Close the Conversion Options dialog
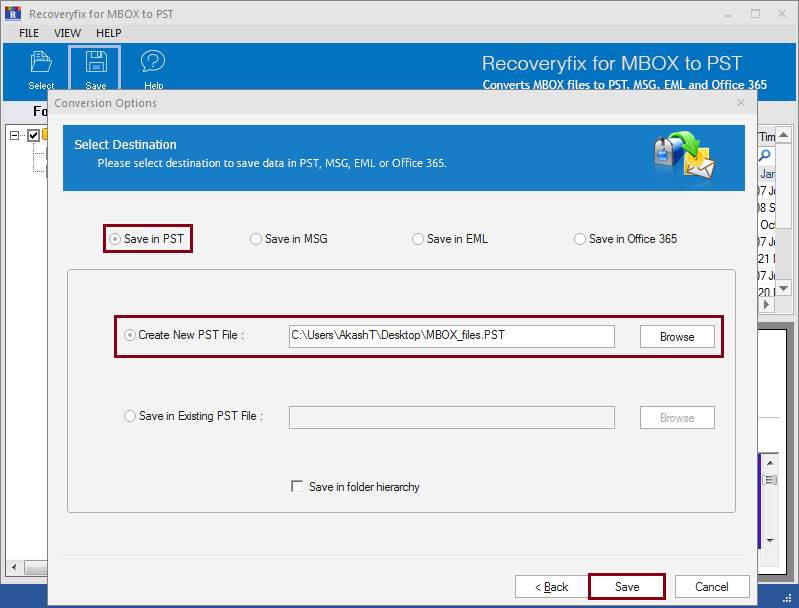The width and height of the screenshot is (799, 608). point(741,102)
